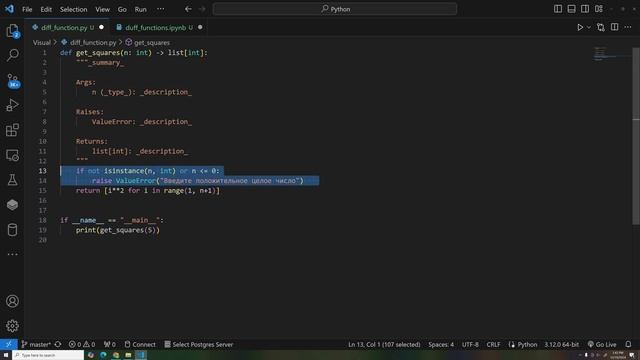
Task: Toggle the secondary side bar
Action: point(585,9)
